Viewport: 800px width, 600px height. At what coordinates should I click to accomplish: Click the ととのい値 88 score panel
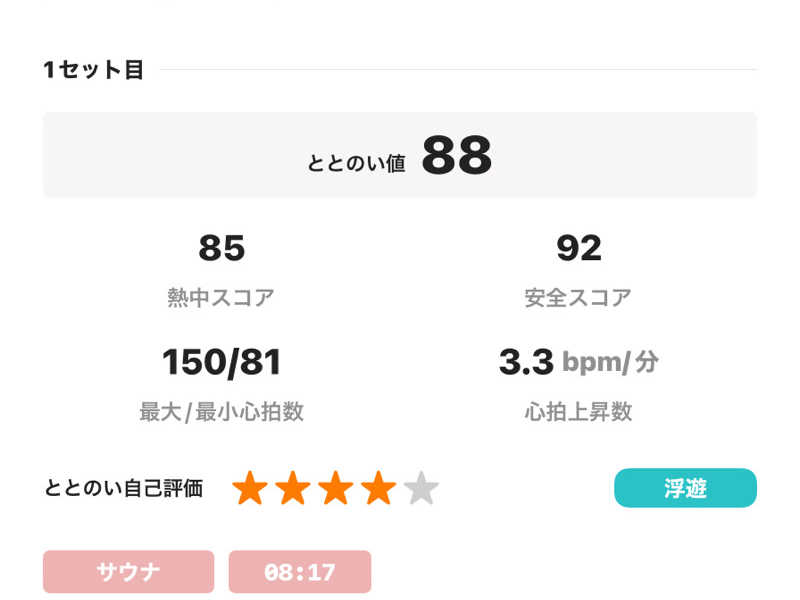400,155
